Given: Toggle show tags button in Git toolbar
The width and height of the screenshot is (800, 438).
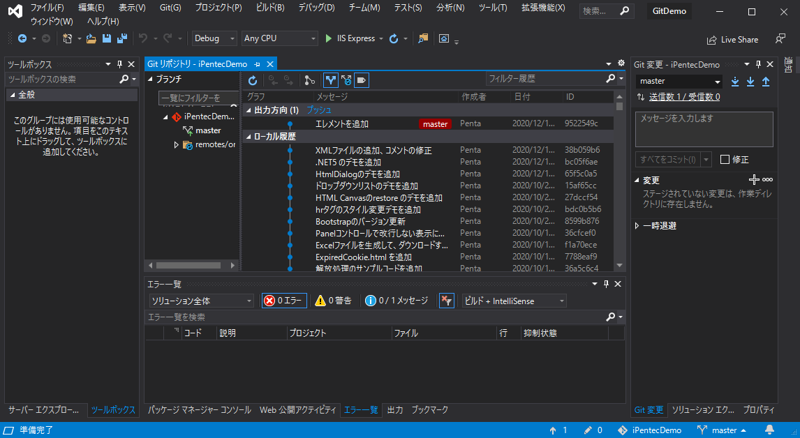Looking at the screenshot, I should click(362, 80).
